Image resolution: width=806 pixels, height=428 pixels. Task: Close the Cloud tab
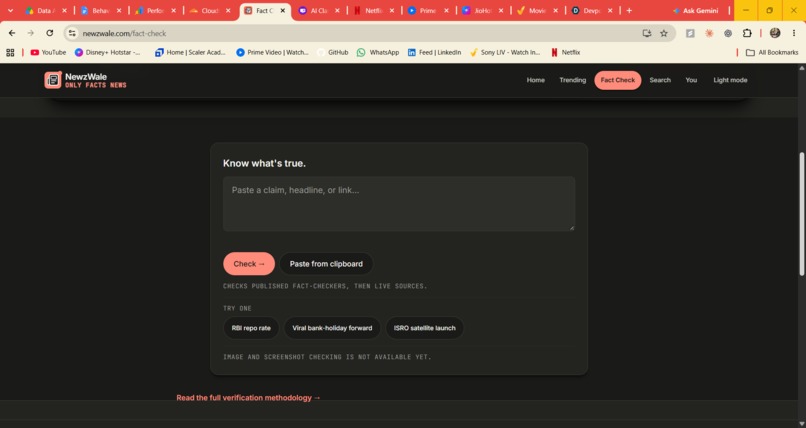[228, 10]
